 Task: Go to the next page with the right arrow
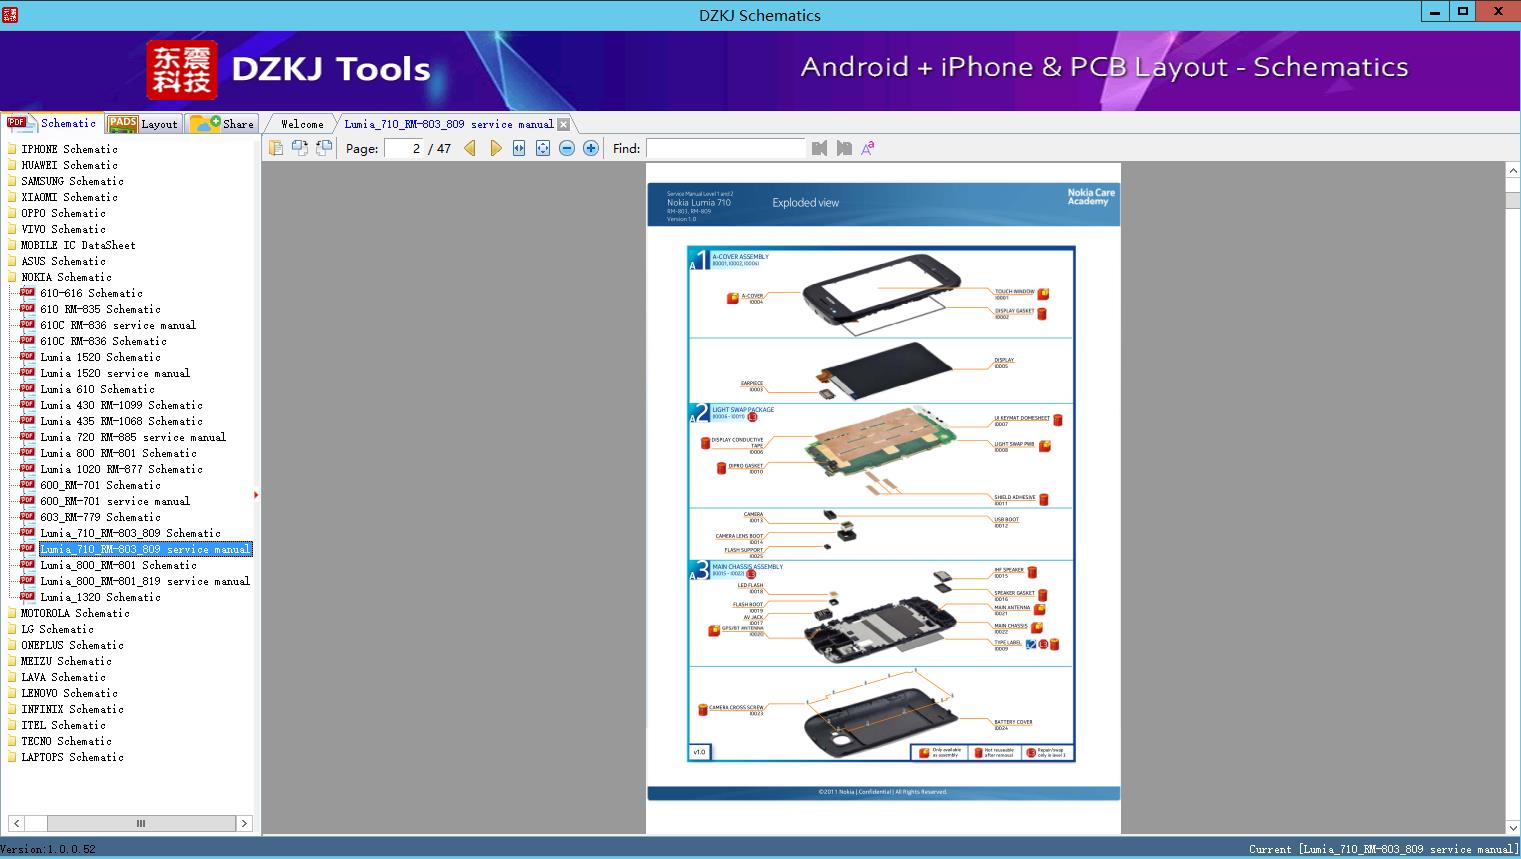coord(495,148)
